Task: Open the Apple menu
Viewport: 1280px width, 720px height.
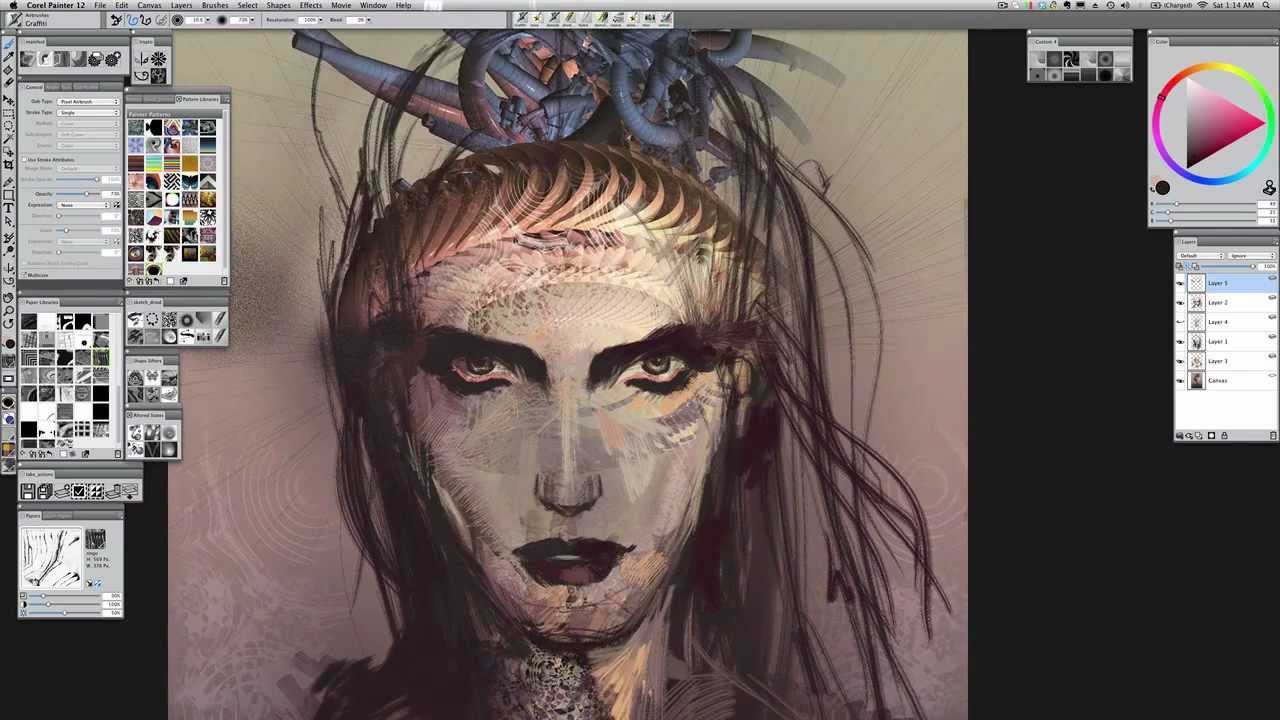Action: point(13,5)
